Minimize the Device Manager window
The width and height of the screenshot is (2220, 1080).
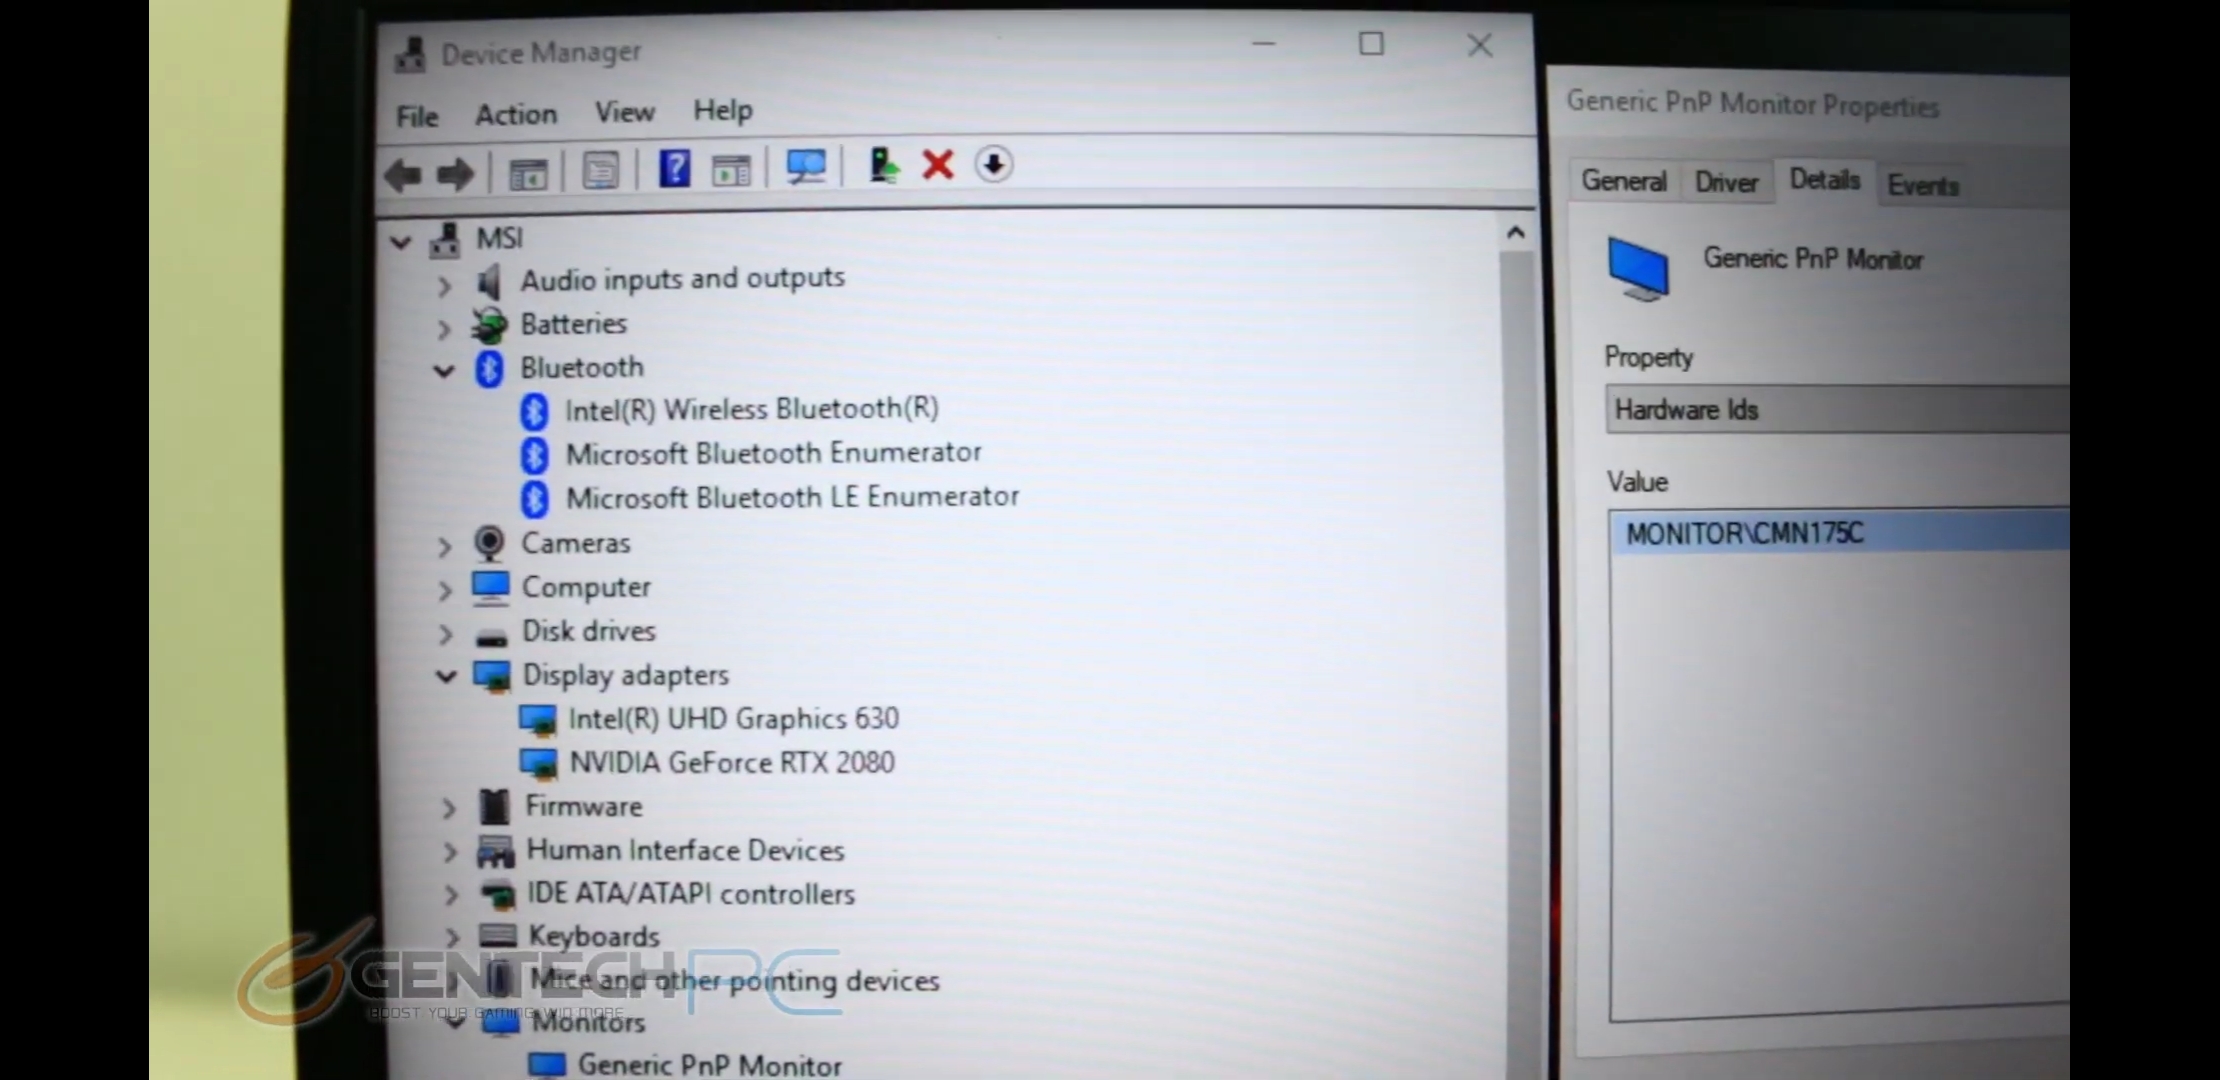coord(1264,44)
